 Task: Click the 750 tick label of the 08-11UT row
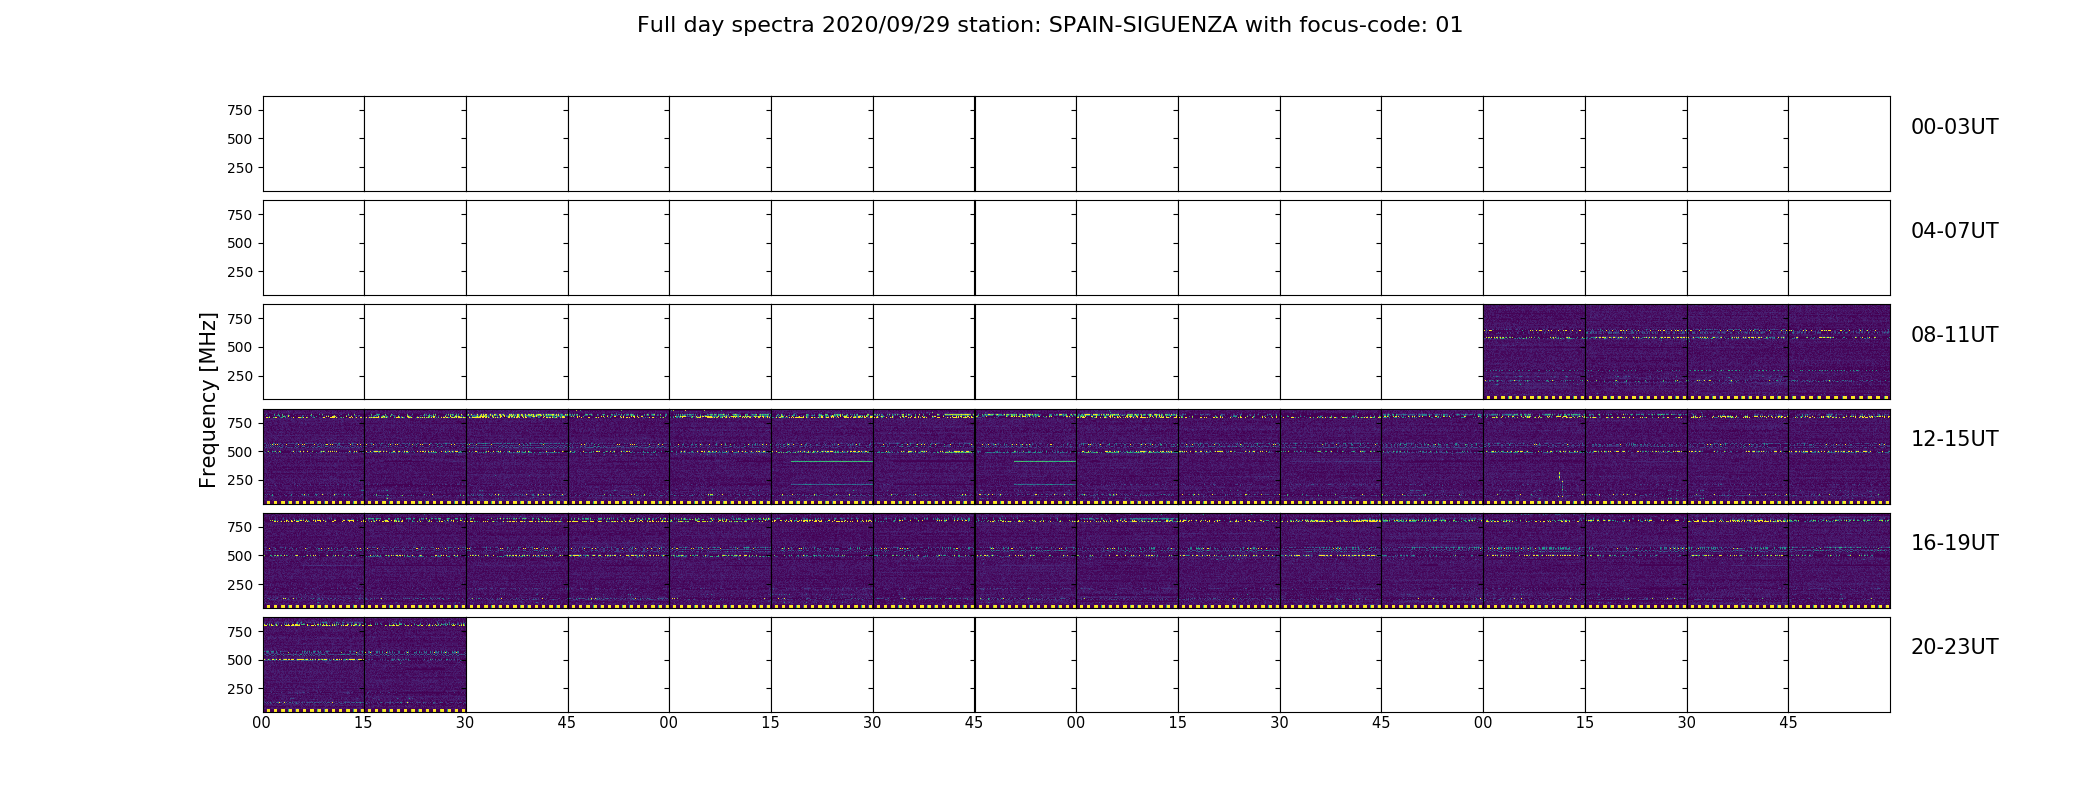240,319
